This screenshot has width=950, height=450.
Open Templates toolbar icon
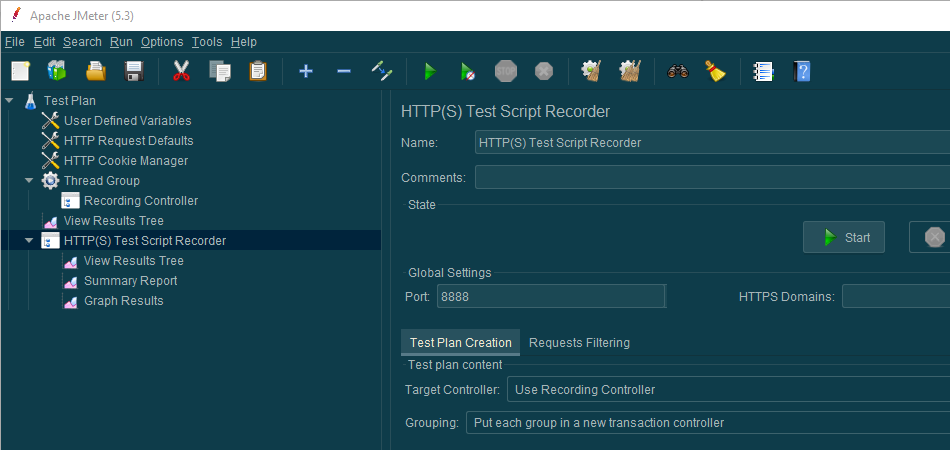[x=57, y=71]
